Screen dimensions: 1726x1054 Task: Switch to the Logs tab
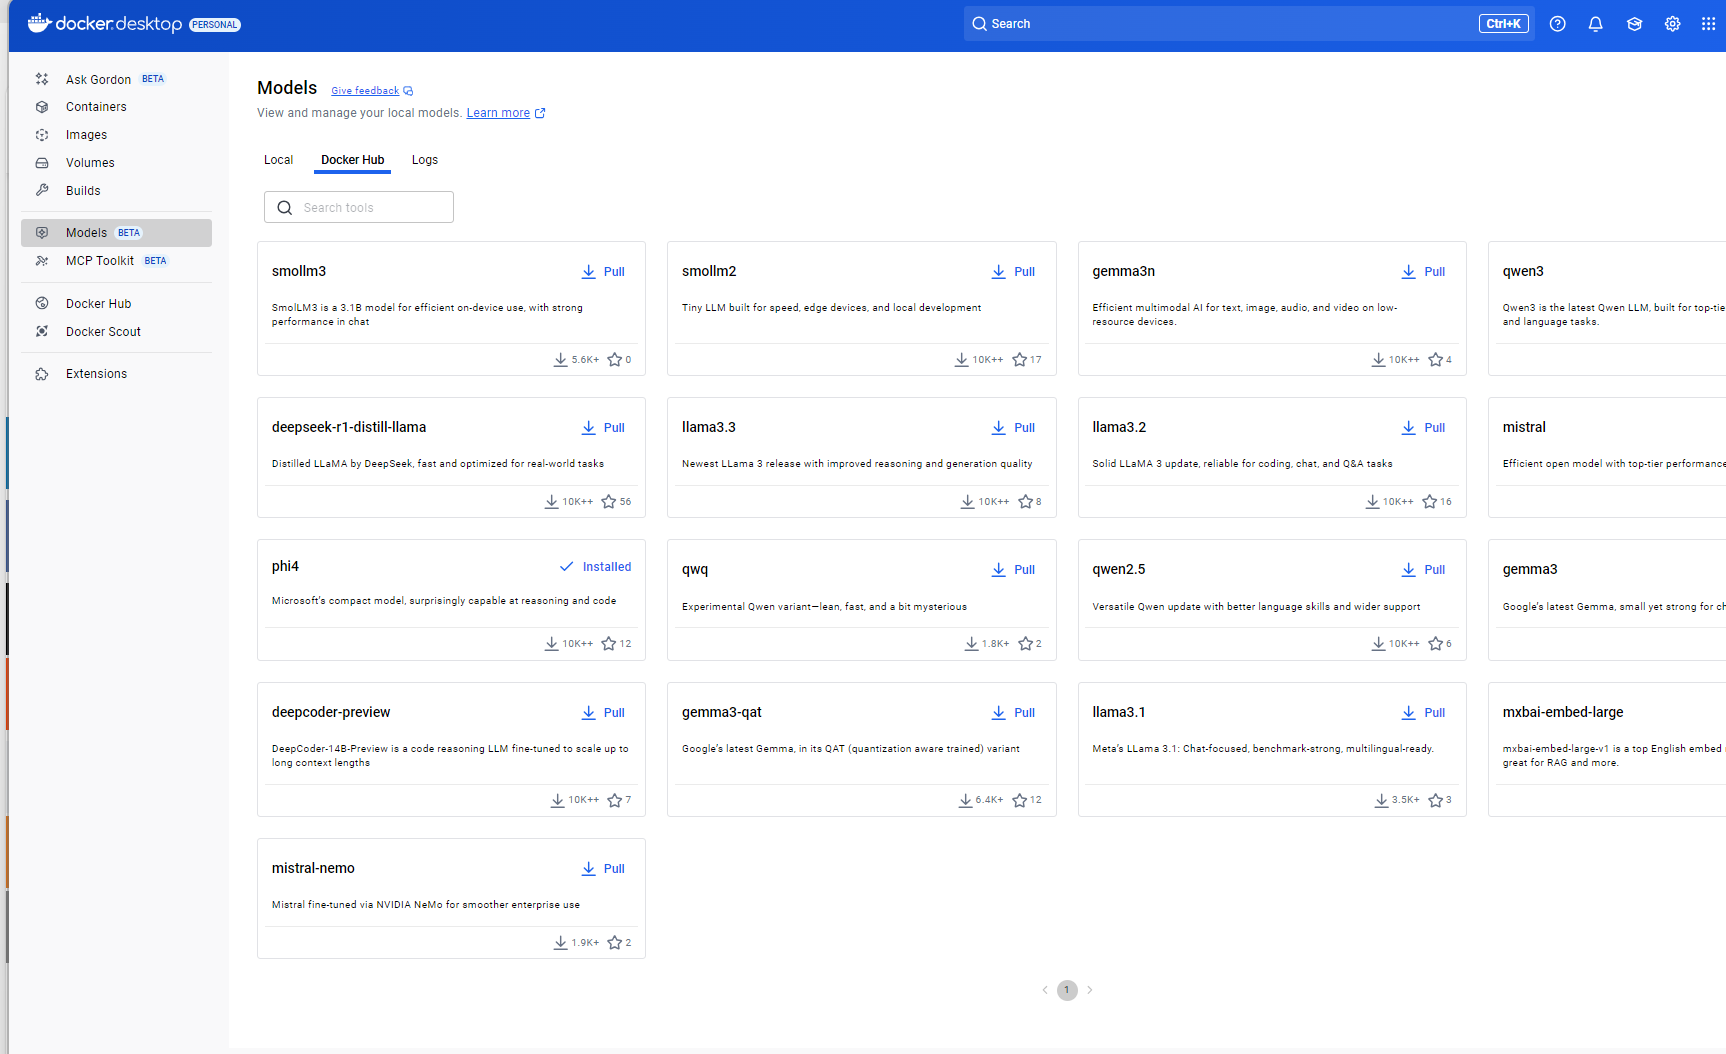pos(425,160)
